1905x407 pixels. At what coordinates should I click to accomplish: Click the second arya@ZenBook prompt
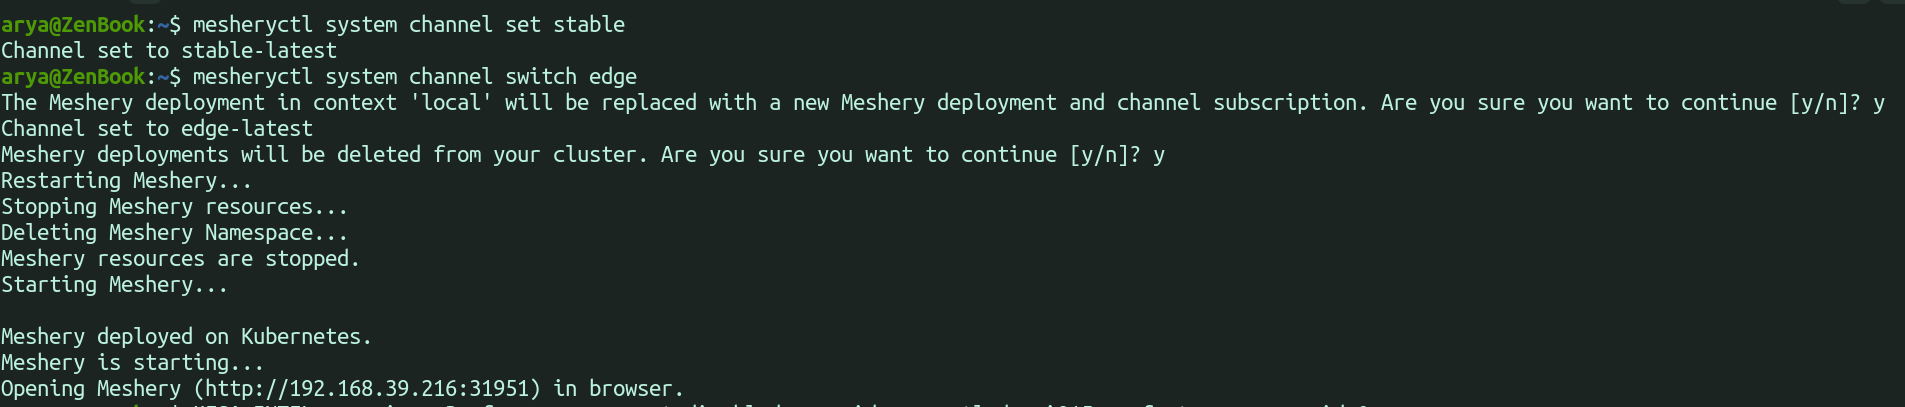point(73,77)
